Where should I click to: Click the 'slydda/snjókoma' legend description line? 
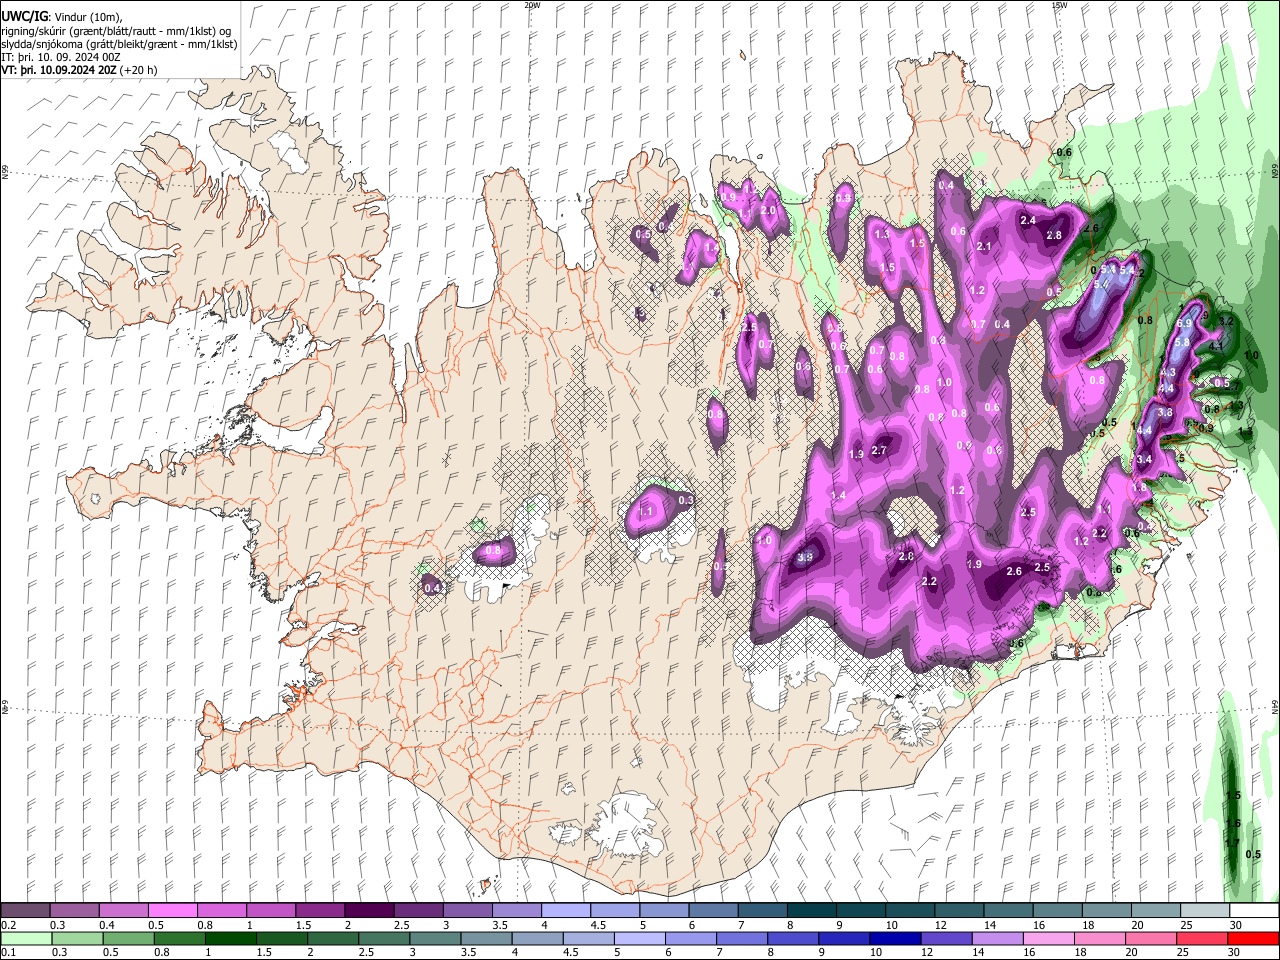(119, 44)
